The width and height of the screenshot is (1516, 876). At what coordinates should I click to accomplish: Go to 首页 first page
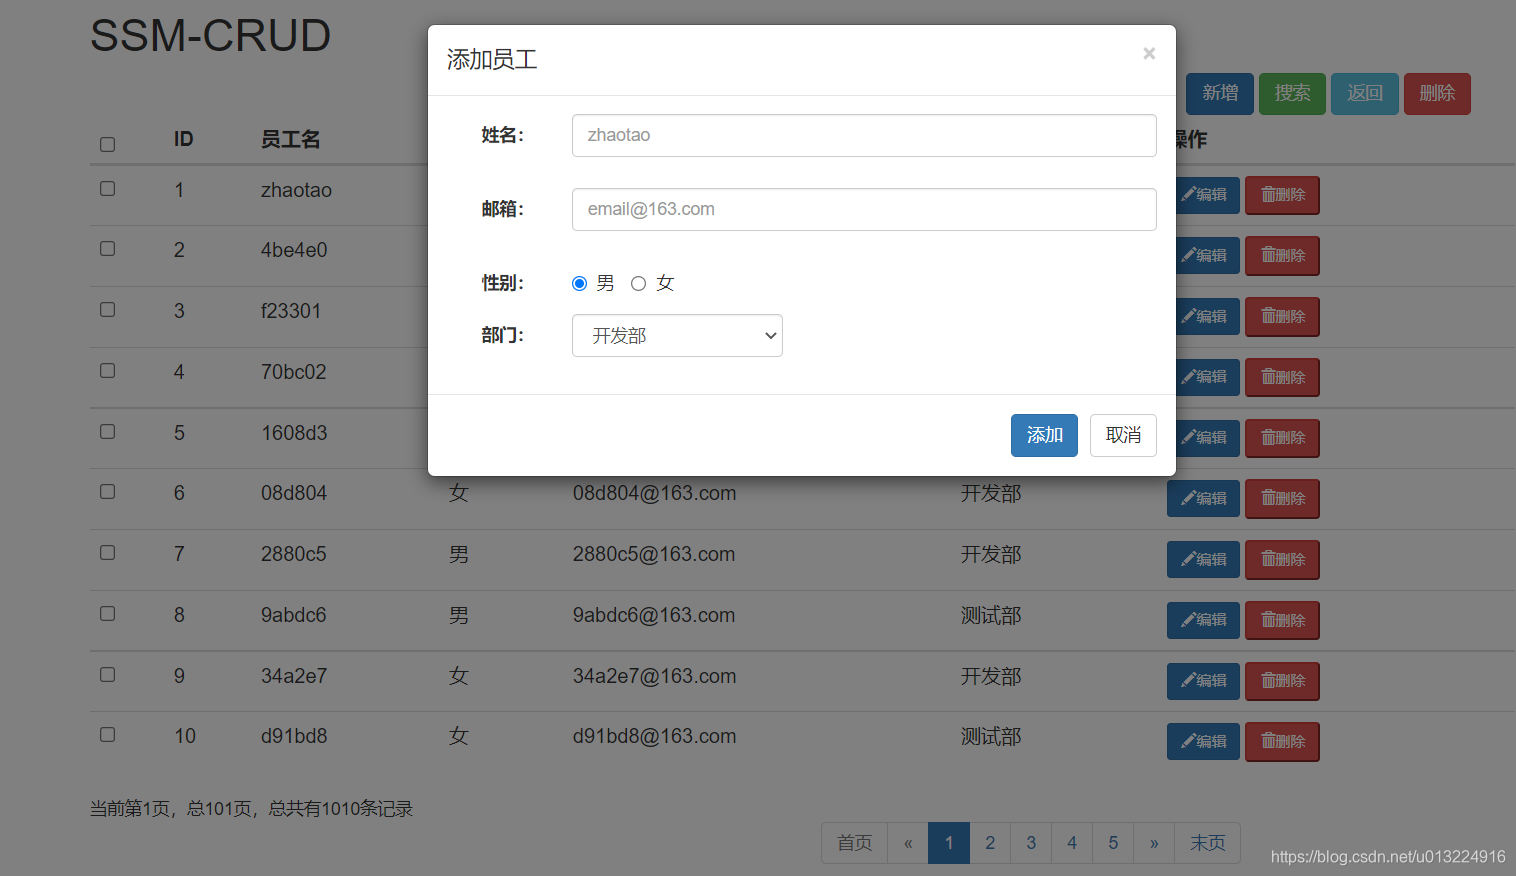click(x=854, y=843)
